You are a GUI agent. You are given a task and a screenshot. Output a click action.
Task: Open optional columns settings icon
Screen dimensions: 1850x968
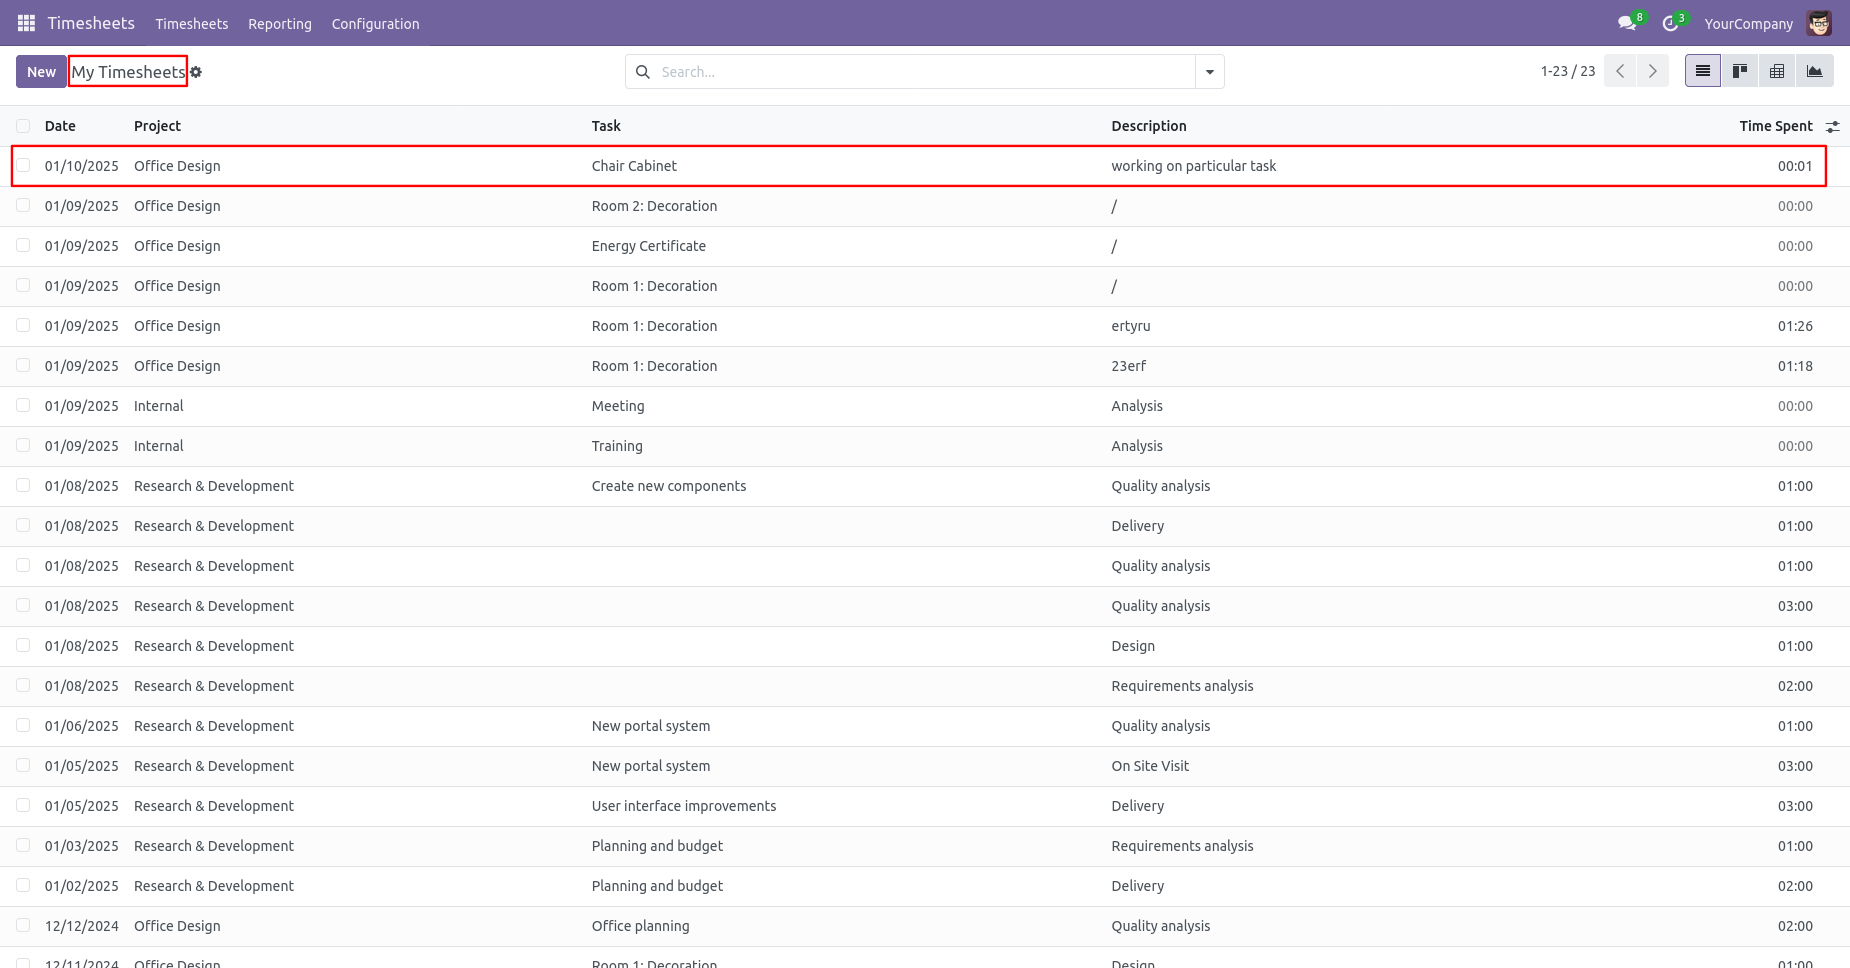click(1832, 127)
